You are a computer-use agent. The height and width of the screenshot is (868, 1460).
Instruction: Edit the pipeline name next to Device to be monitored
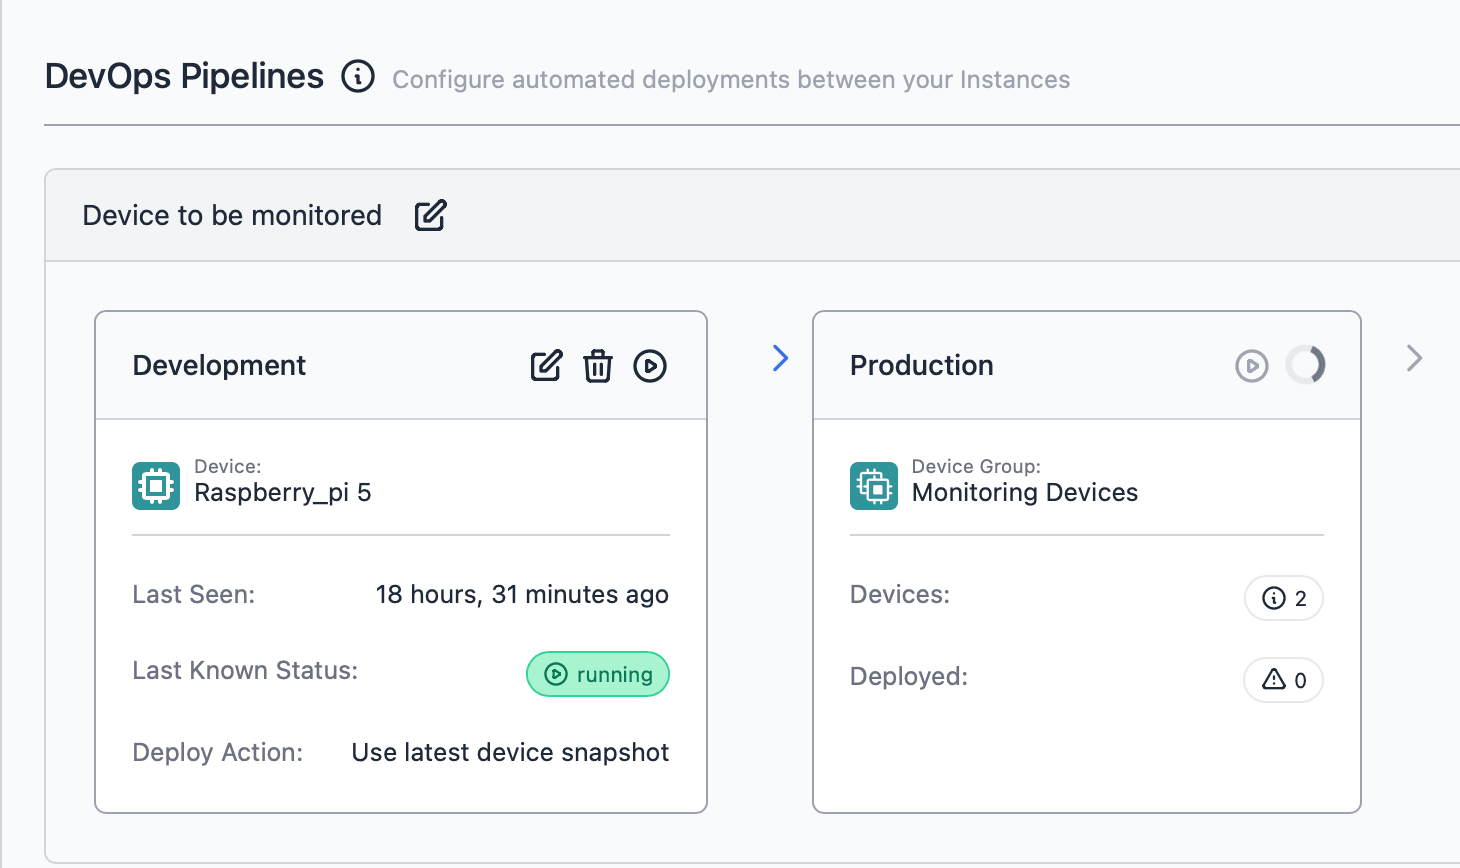point(430,214)
